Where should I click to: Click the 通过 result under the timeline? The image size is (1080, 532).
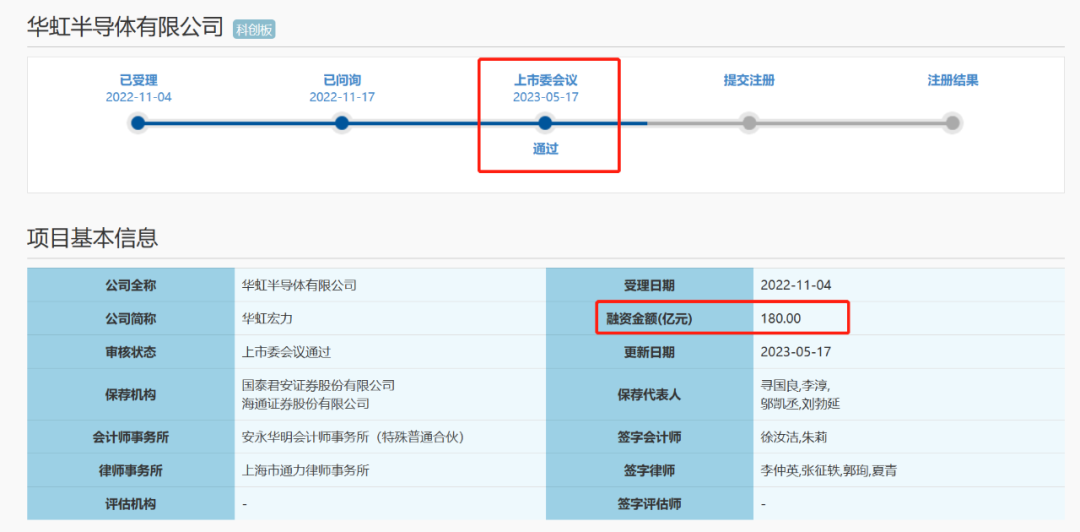point(546,149)
